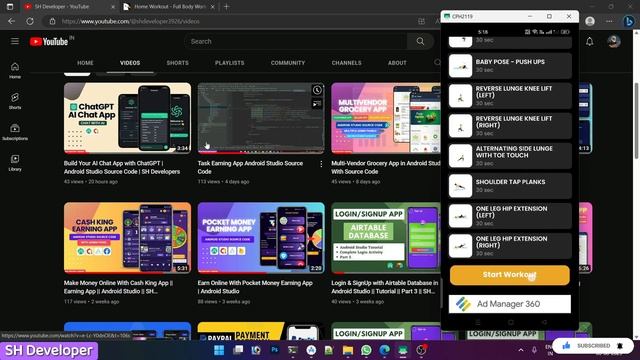Open browser settings three-dots menu
The image size is (640, 360).
pyautogui.click(x=609, y=21)
